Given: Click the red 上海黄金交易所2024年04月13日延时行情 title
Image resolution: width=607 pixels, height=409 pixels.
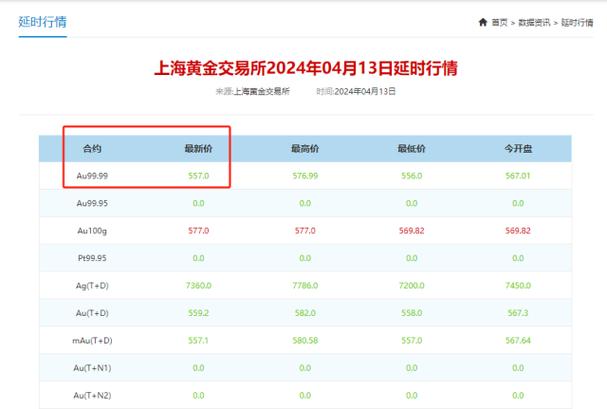Looking at the screenshot, I should 306,68.
